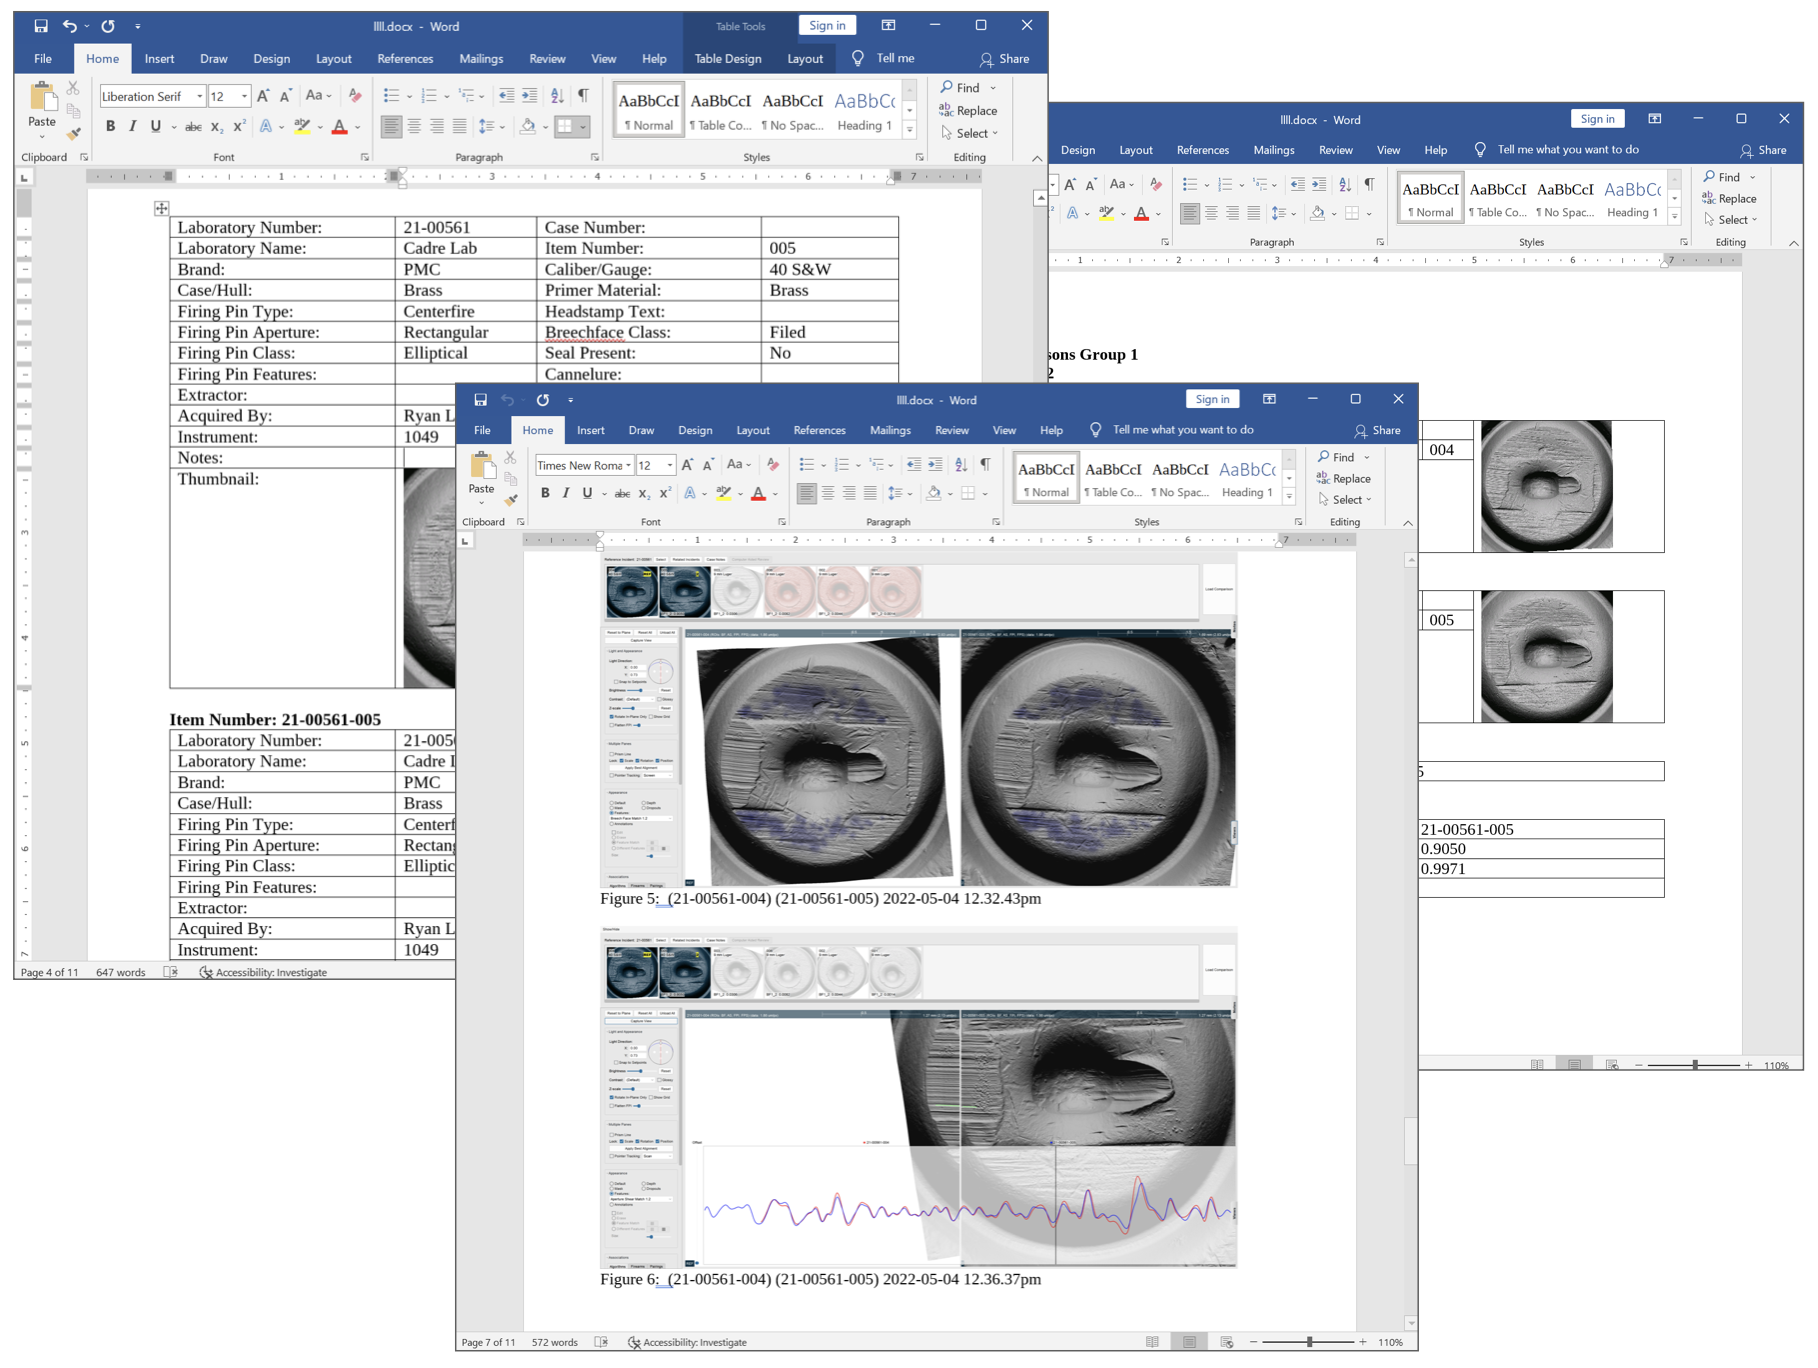Screen dimensions: 1818x1368
Task: Click Replace in right window Editing group
Action: 1730,199
